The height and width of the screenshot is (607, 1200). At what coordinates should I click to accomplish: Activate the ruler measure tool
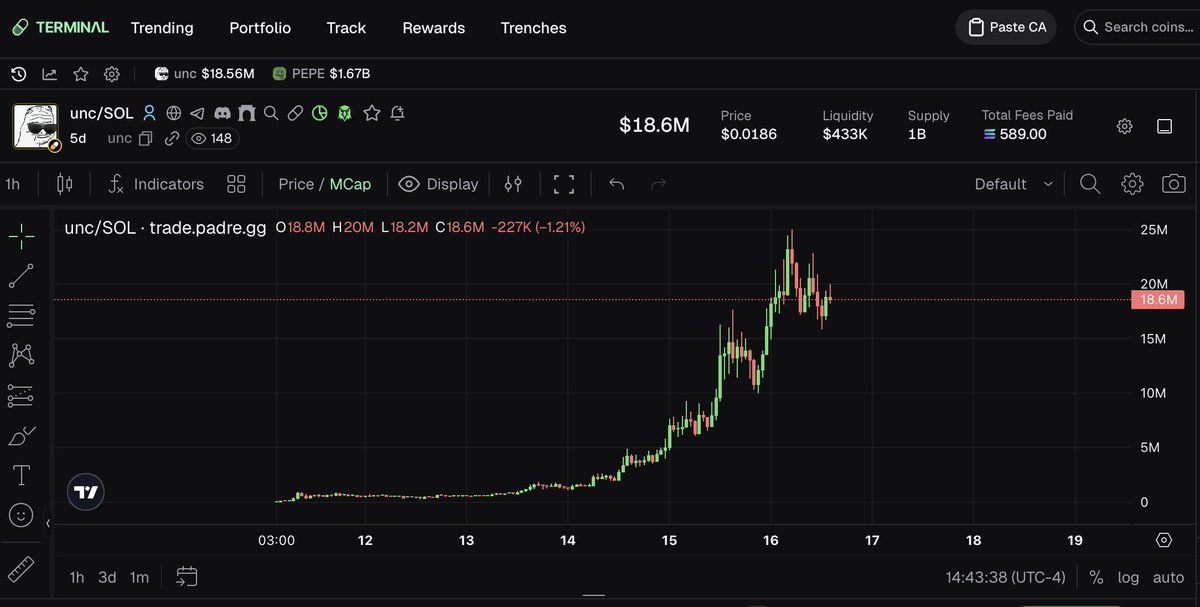pyautogui.click(x=21, y=568)
